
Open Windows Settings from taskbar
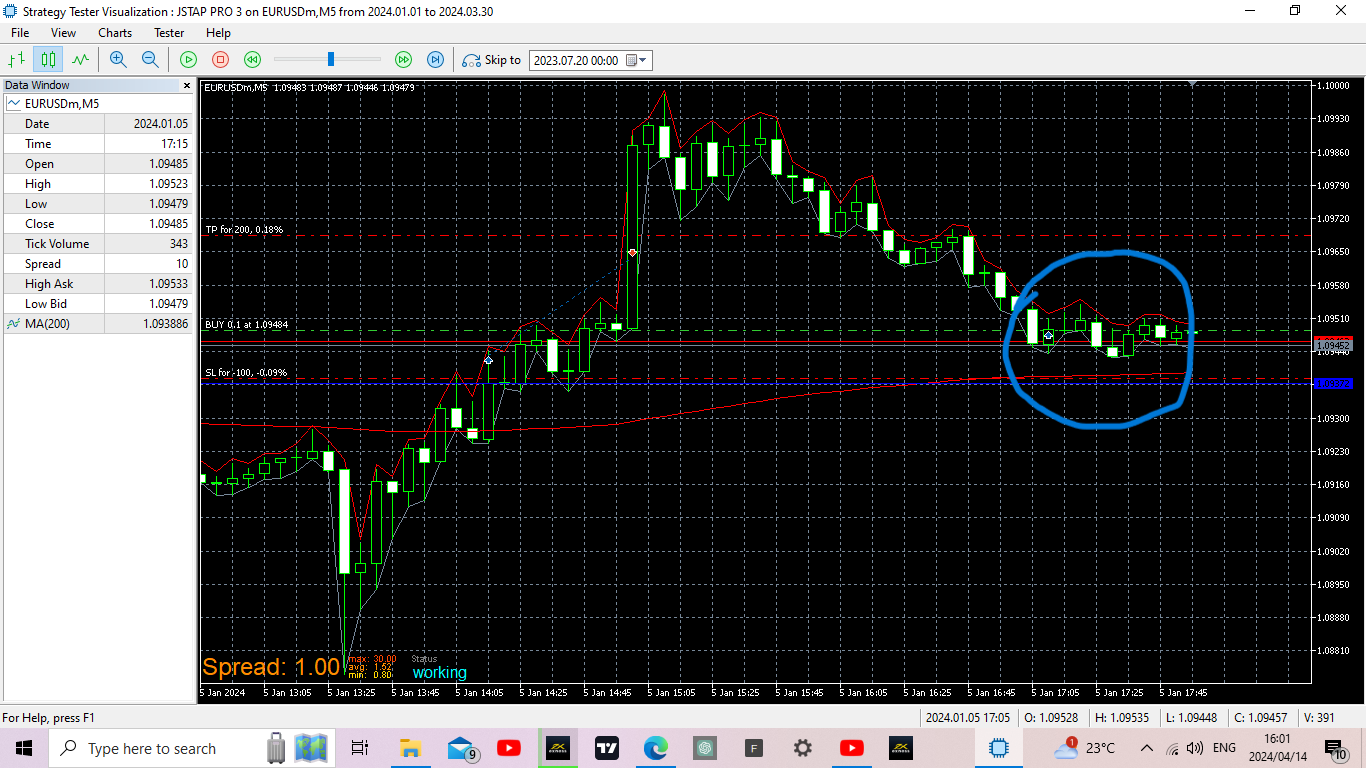point(802,748)
